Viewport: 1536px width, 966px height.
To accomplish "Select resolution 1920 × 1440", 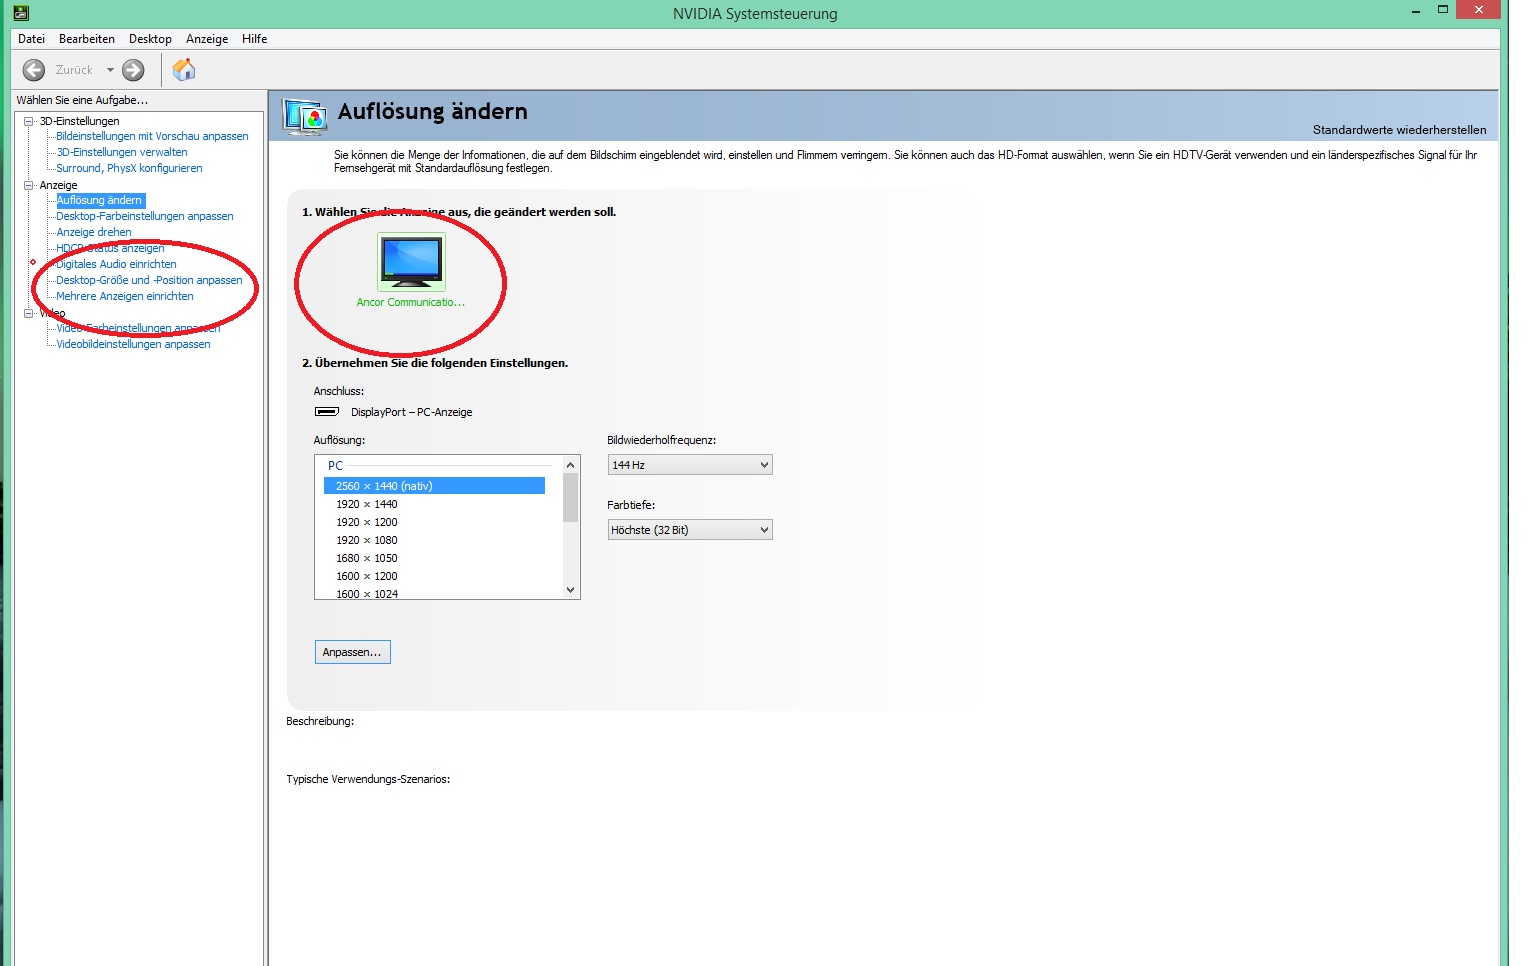I will [x=366, y=504].
